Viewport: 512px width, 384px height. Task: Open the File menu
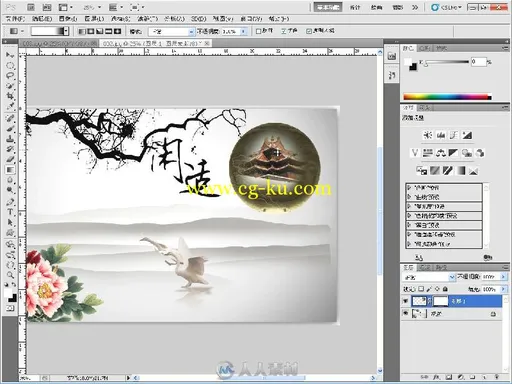[x=15, y=19]
